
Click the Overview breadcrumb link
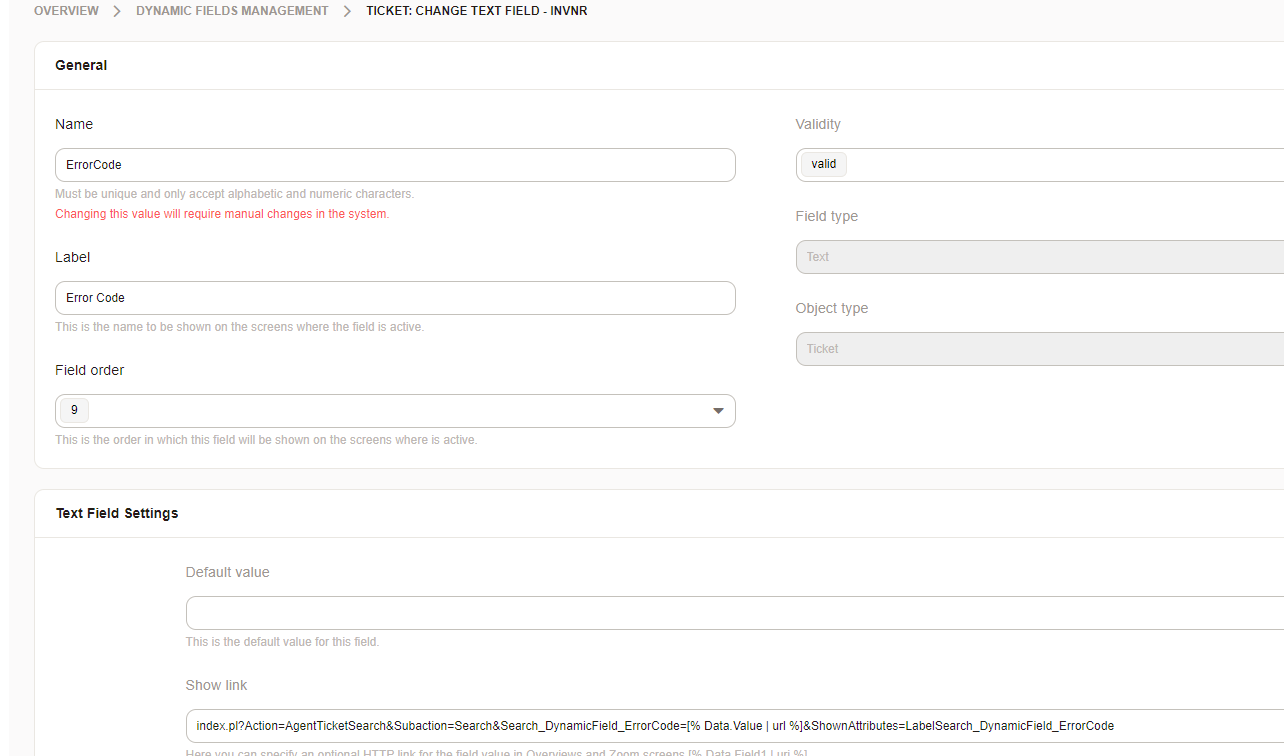[x=66, y=11]
